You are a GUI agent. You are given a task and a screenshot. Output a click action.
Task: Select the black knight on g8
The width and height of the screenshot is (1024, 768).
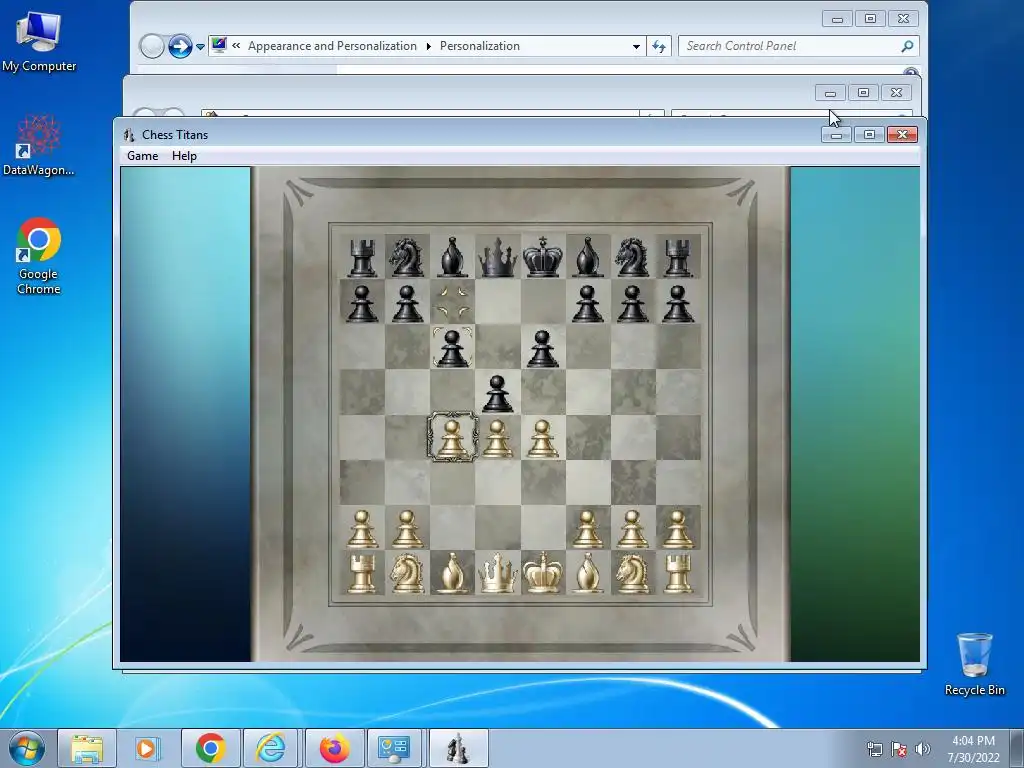(x=632, y=257)
